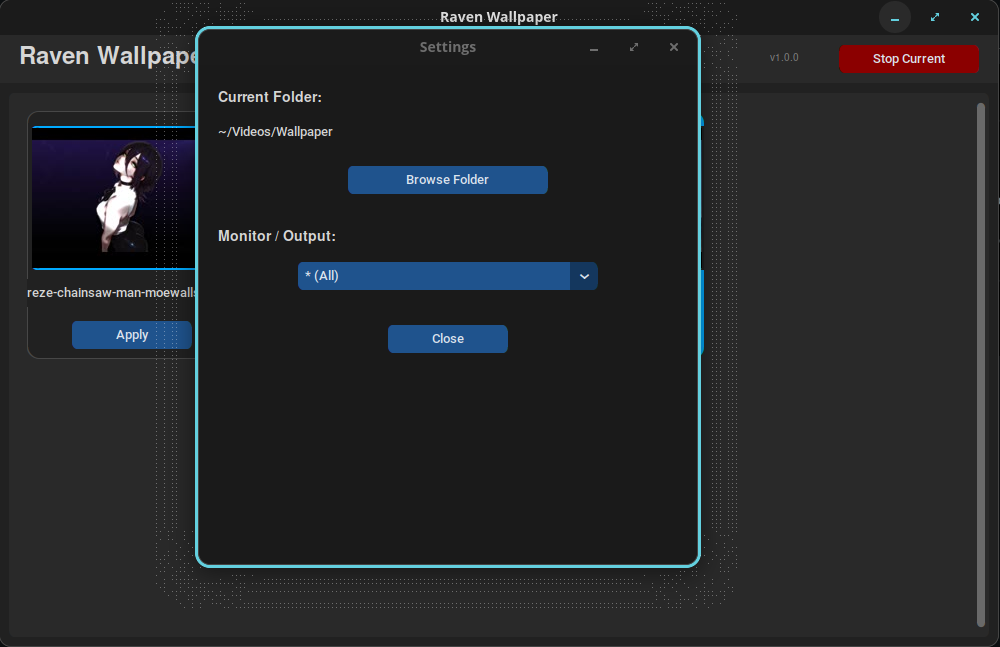The image size is (1000, 647).
Task: Click the ~/Videos/Wallpaper folder path text
Action: tap(275, 131)
